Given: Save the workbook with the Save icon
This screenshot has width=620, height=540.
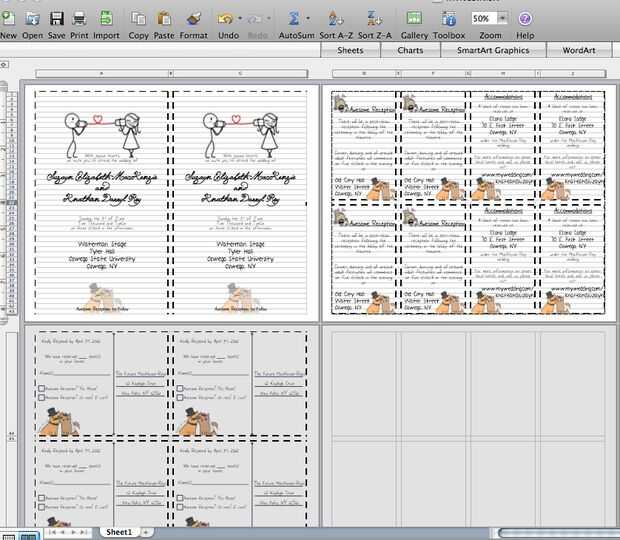Looking at the screenshot, I should [x=57, y=19].
